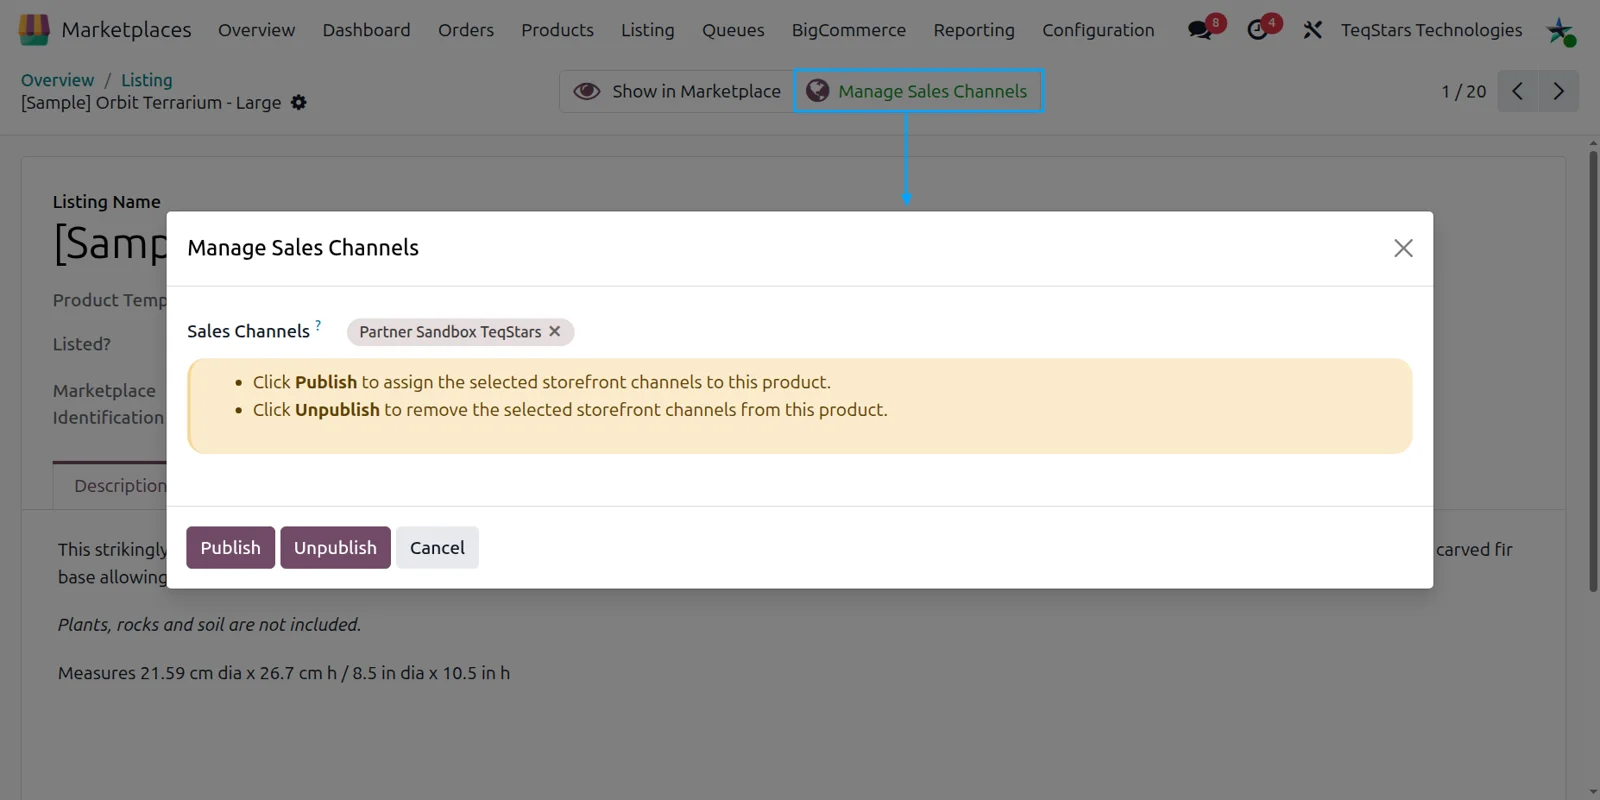
Task: Click Manage Sales Channels button
Action: (x=918, y=91)
